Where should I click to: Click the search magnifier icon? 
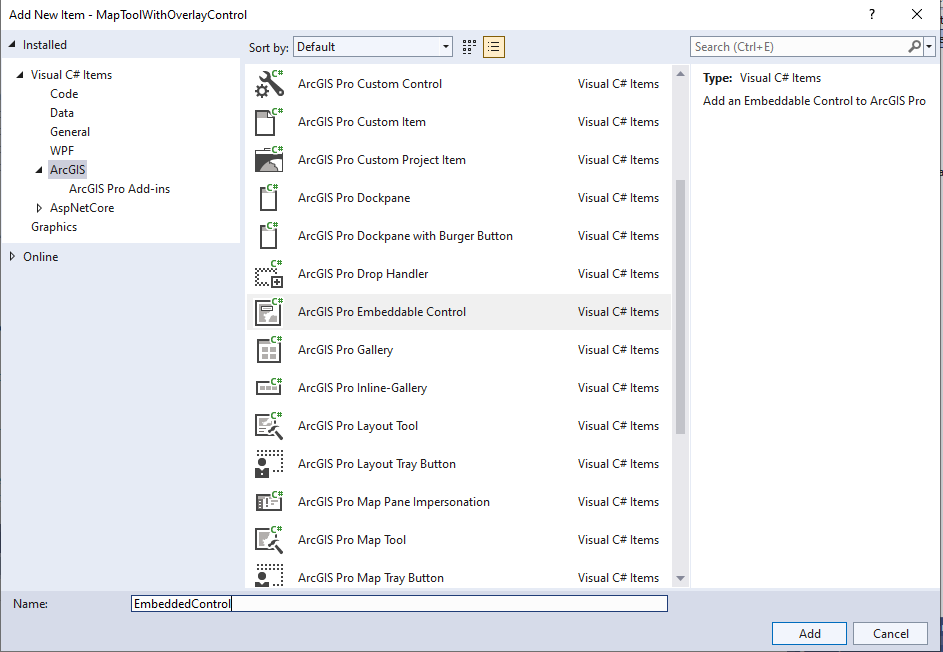(914, 46)
